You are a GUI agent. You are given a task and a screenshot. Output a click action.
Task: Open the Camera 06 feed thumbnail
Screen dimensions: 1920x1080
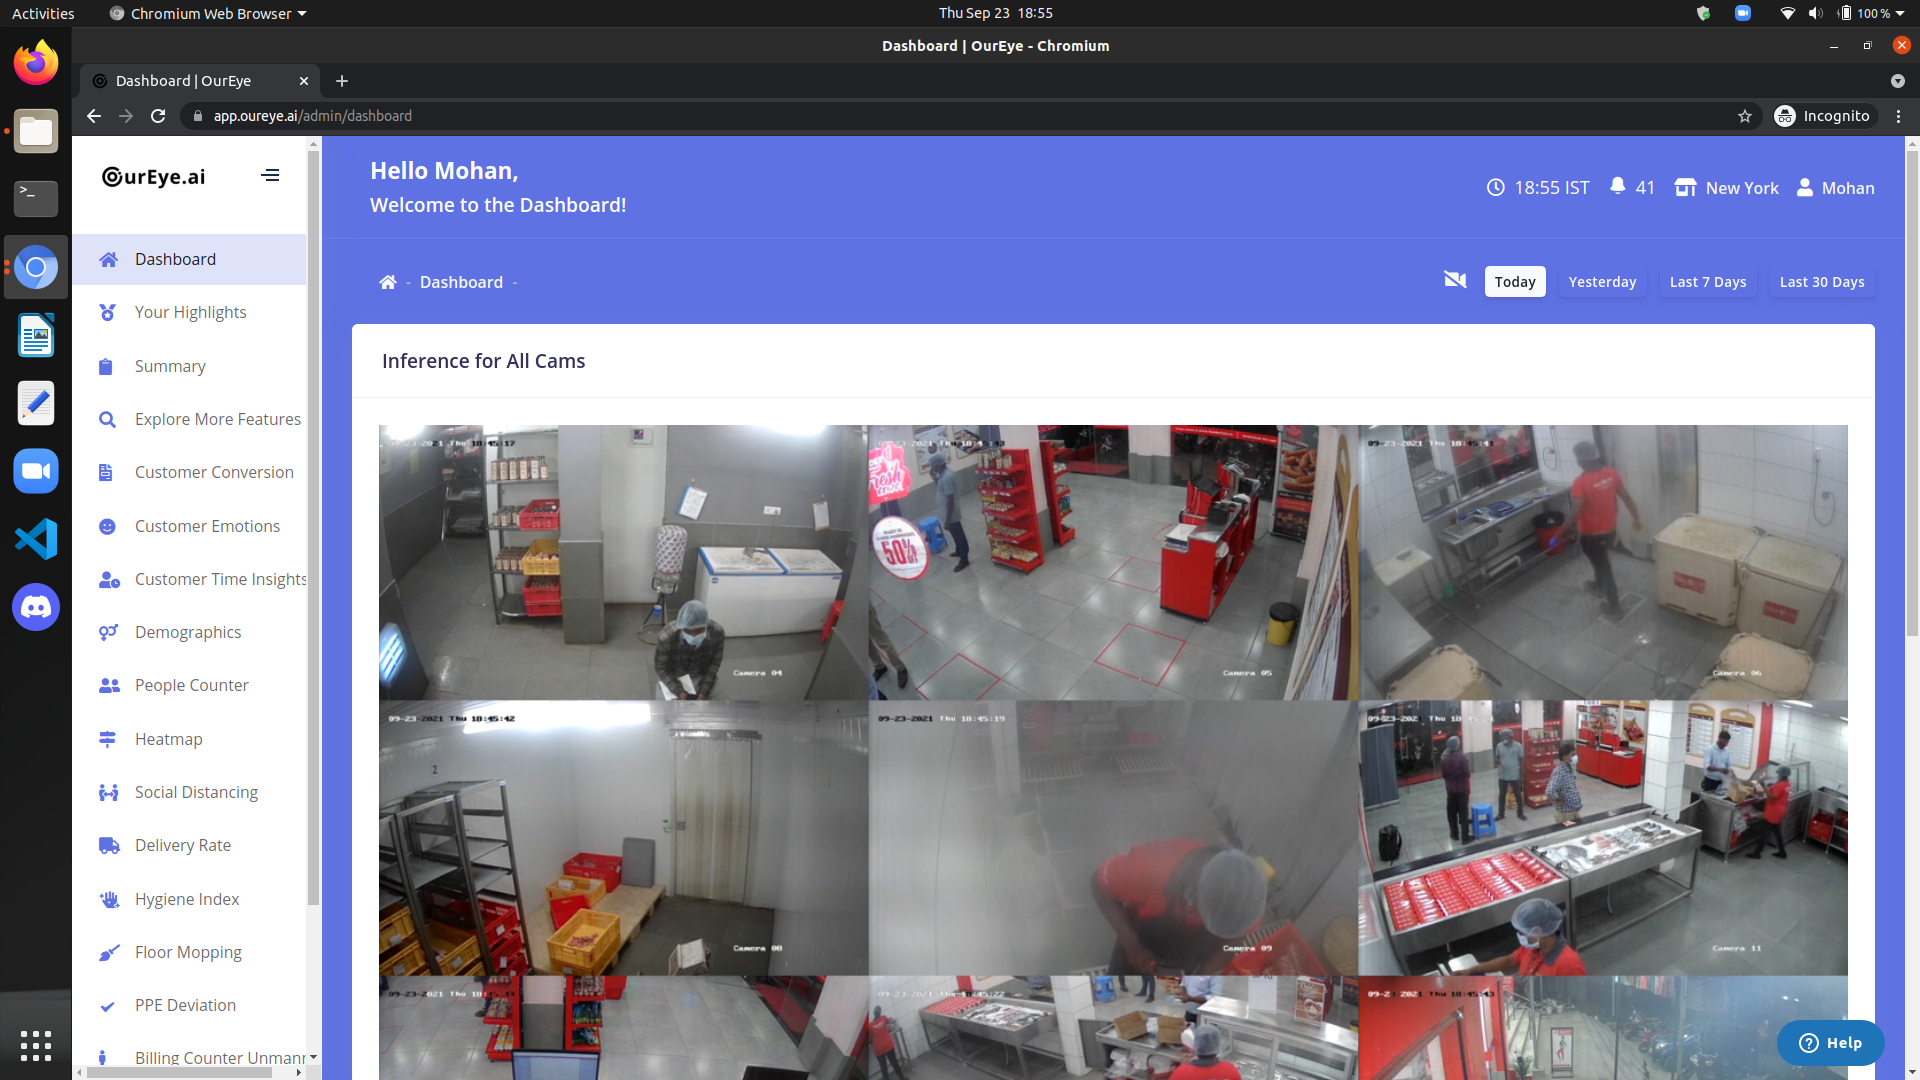point(1603,562)
